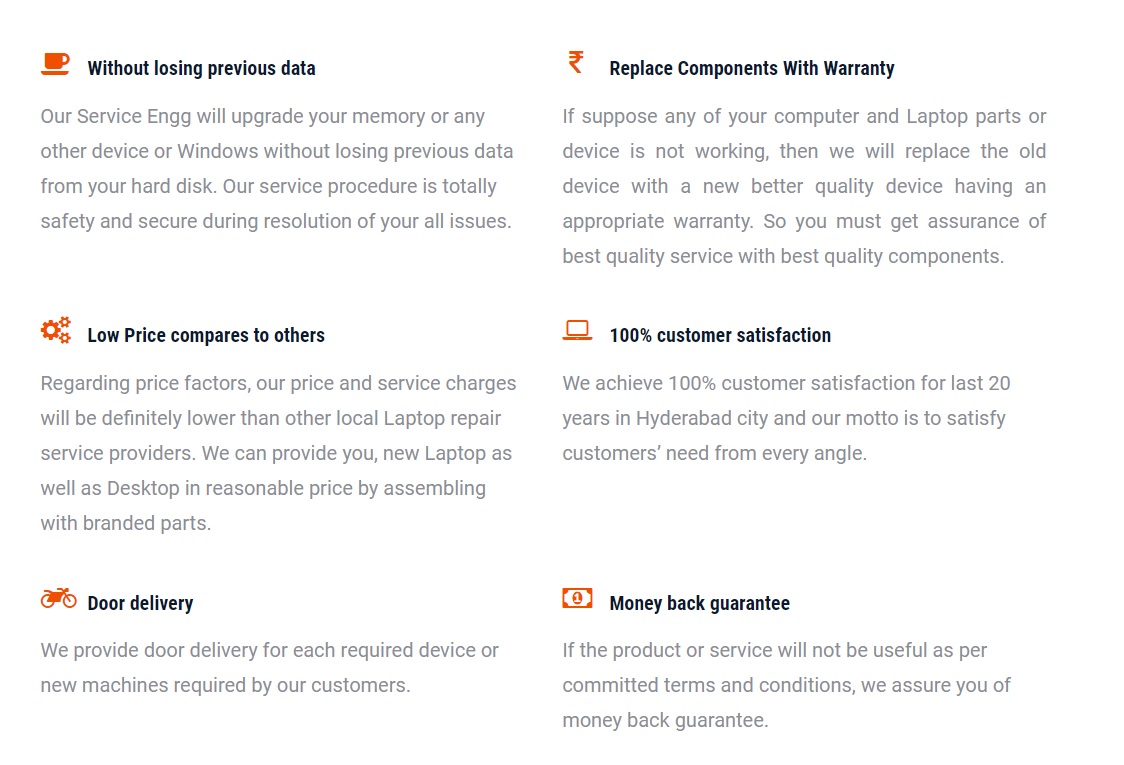The image size is (1124, 765).
Task: Select the 'Without losing previous data' heading
Action: (x=201, y=68)
